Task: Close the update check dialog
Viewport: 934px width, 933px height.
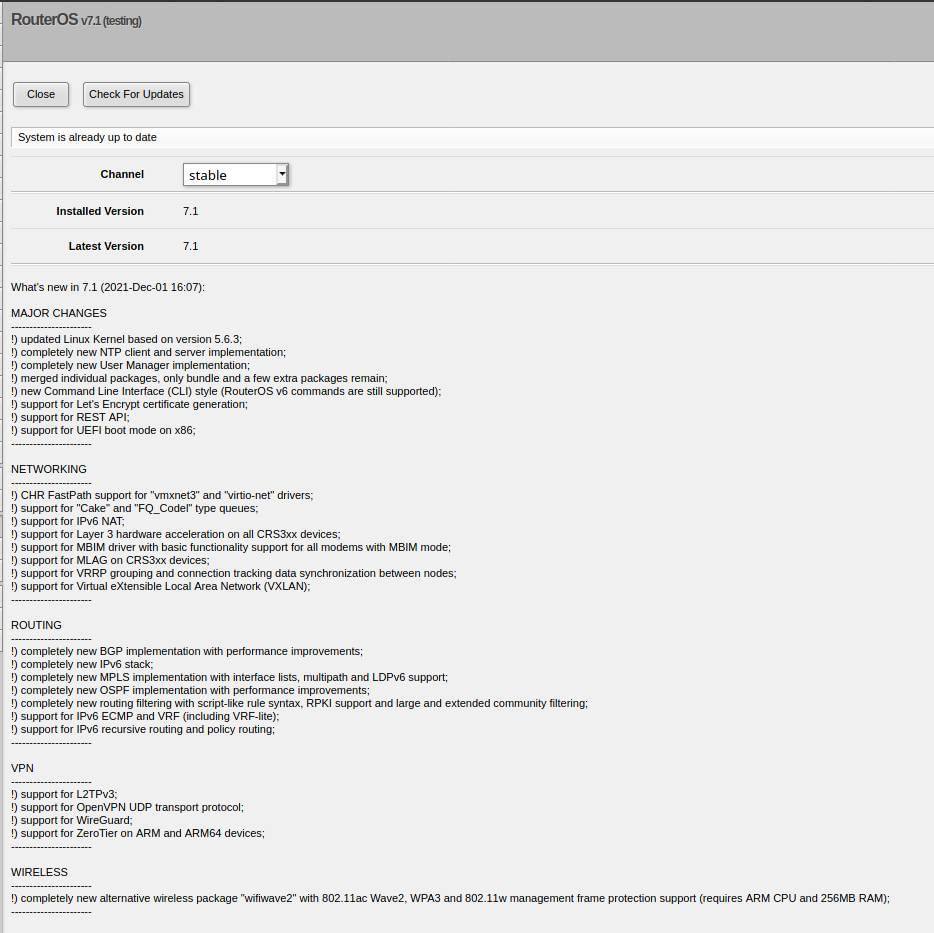Action: coord(41,94)
